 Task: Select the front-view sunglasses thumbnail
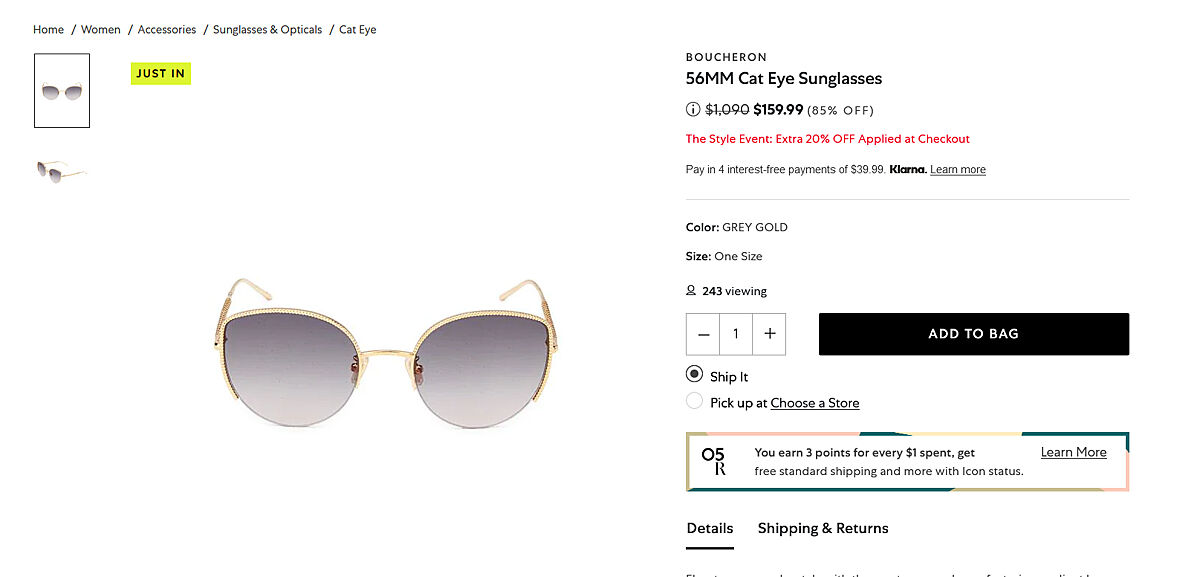62,91
